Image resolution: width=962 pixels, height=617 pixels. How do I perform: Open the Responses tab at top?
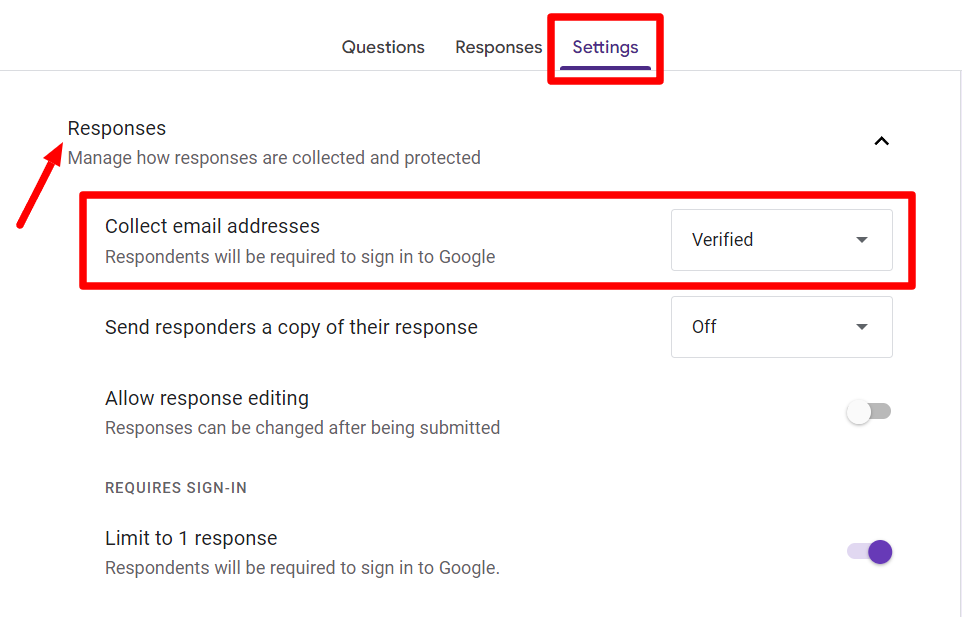498,47
